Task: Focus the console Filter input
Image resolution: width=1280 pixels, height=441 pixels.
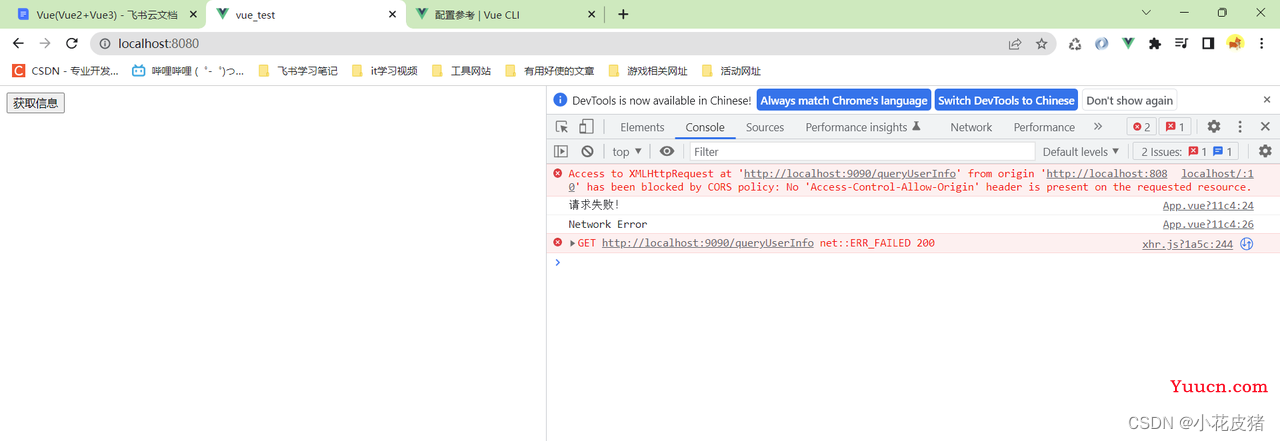Action: pos(861,152)
